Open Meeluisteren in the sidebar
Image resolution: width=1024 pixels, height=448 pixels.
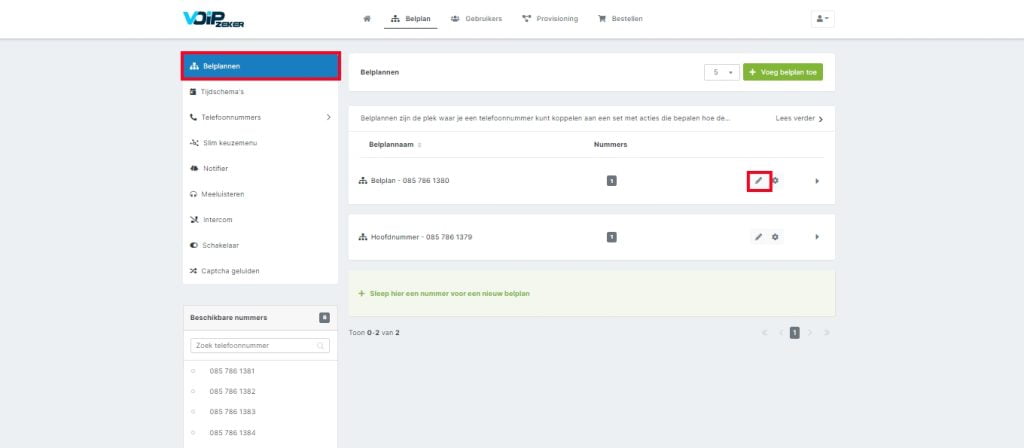coord(261,194)
